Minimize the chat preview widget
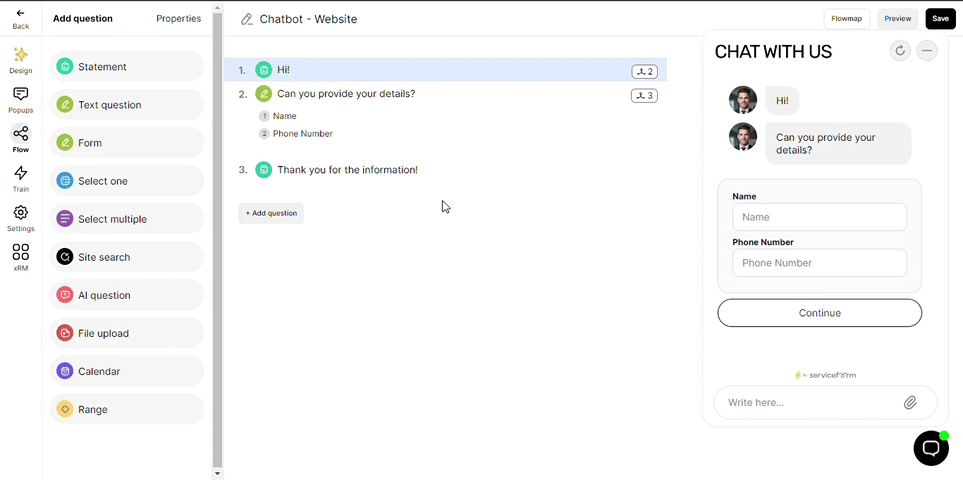Viewport: 963px width, 480px height. pyautogui.click(x=927, y=51)
